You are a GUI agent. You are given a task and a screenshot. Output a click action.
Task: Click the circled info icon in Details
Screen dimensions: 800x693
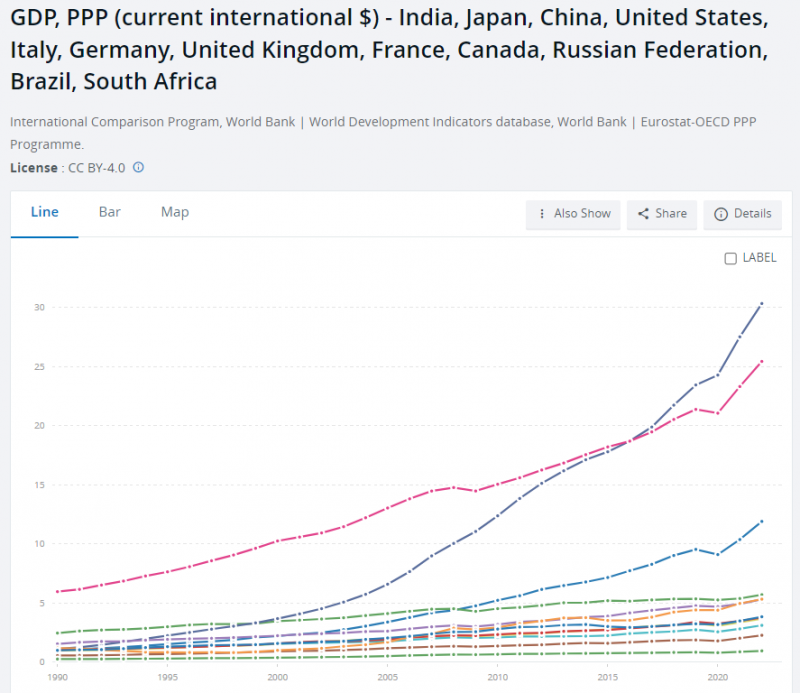point(720,214)
